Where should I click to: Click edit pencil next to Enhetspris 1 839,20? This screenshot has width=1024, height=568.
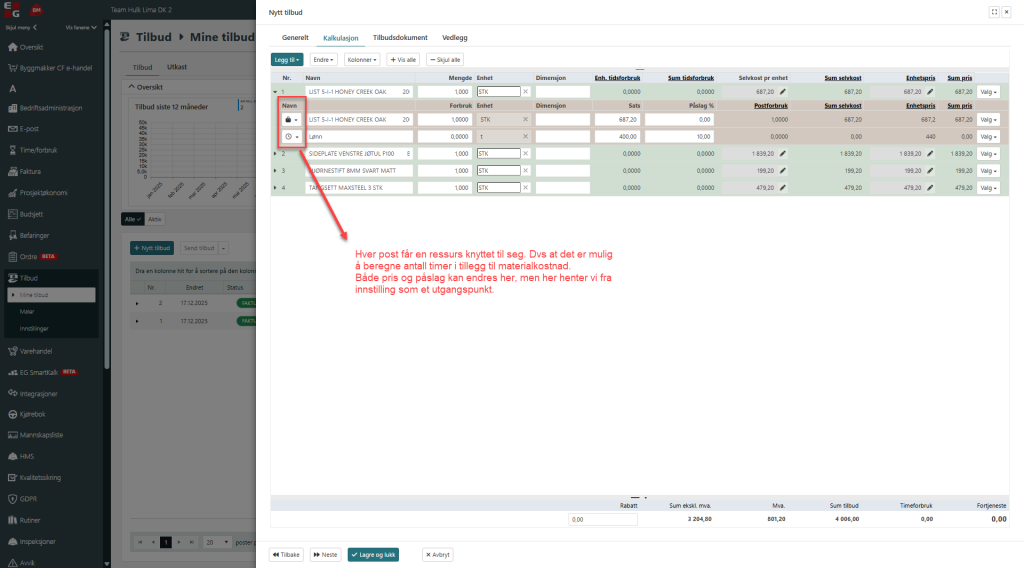point(929,154)
